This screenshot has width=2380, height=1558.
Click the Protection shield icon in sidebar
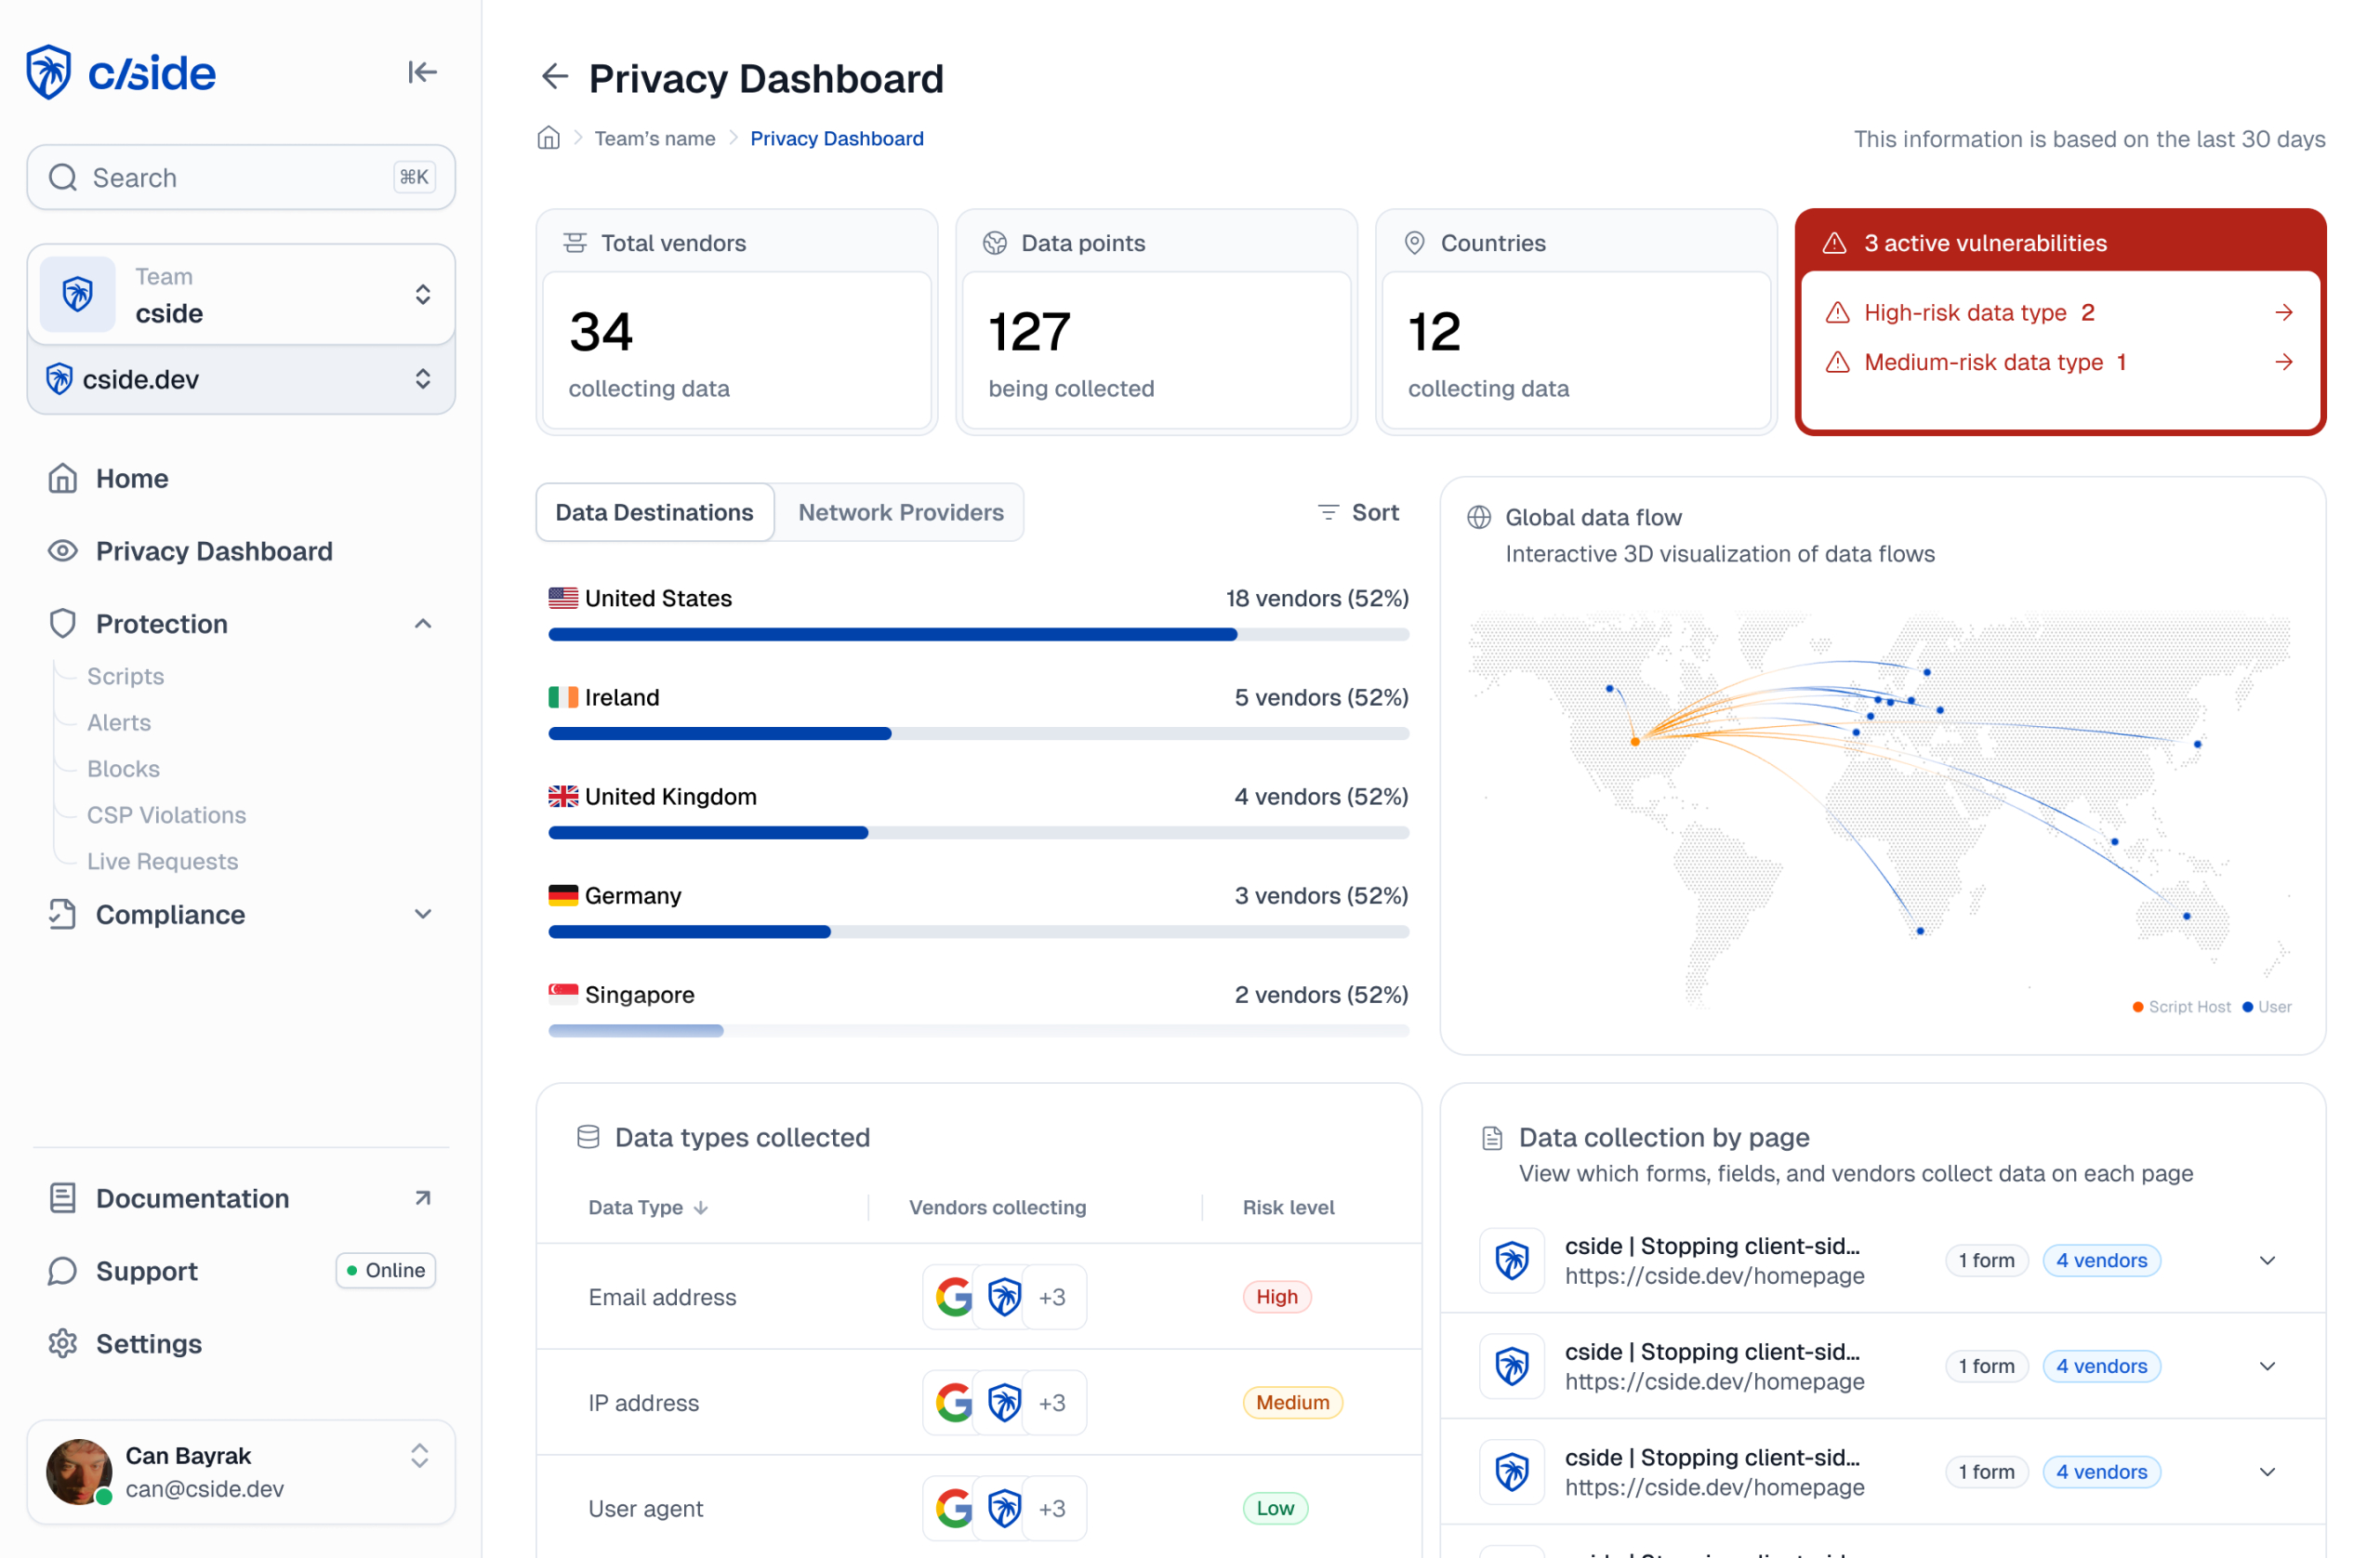click(x=62, y=623)
